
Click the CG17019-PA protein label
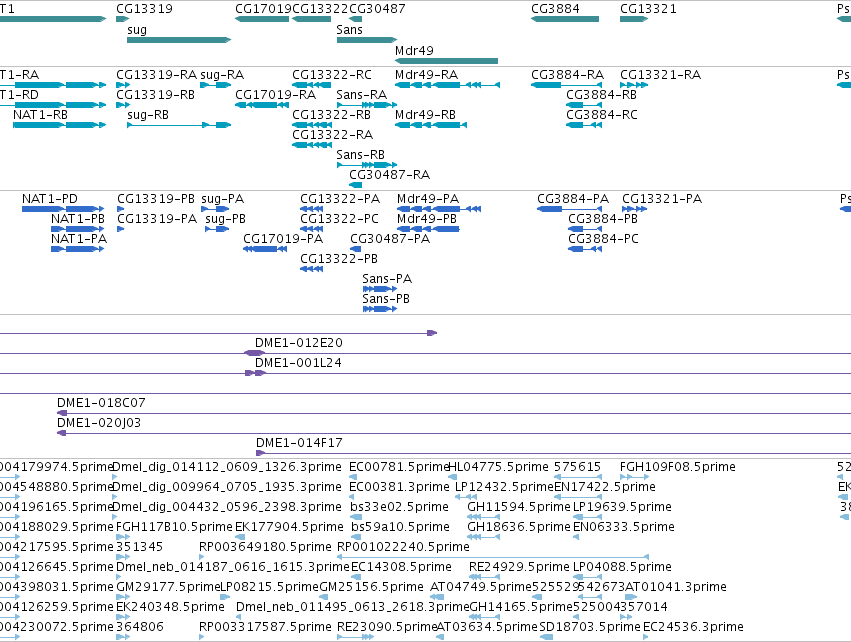283,239
